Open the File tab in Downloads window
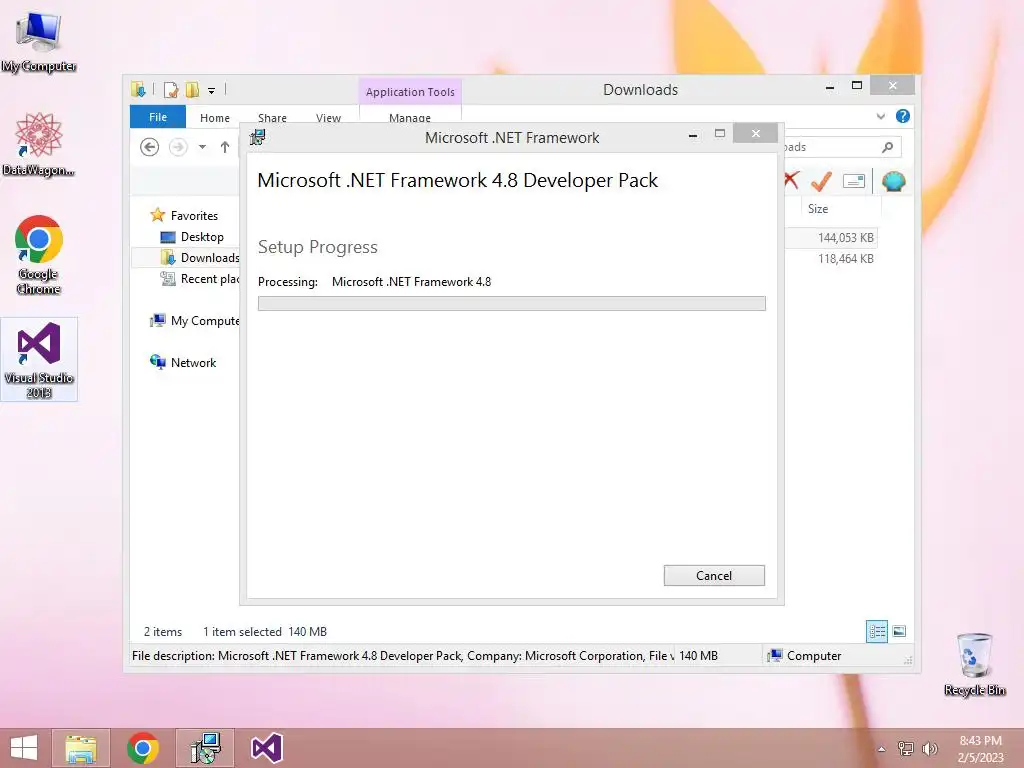 [x=158, y=117]
